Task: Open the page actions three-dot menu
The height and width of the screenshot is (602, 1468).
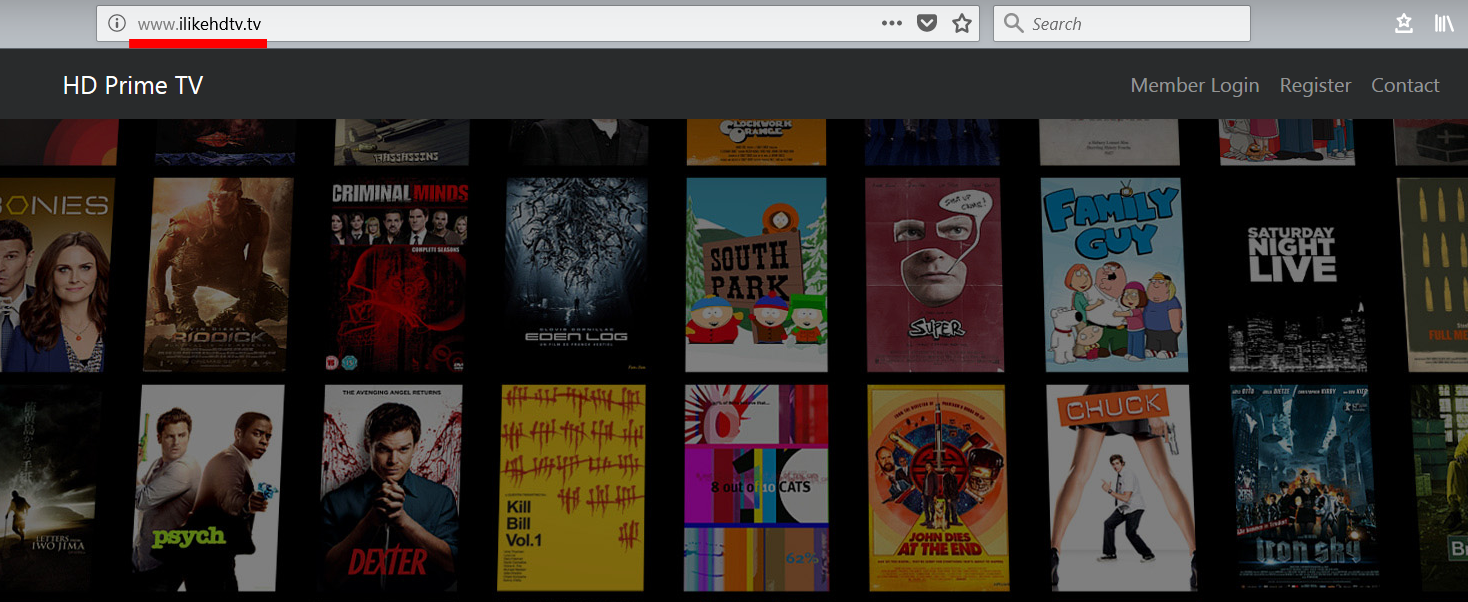Action: point(891,24)
